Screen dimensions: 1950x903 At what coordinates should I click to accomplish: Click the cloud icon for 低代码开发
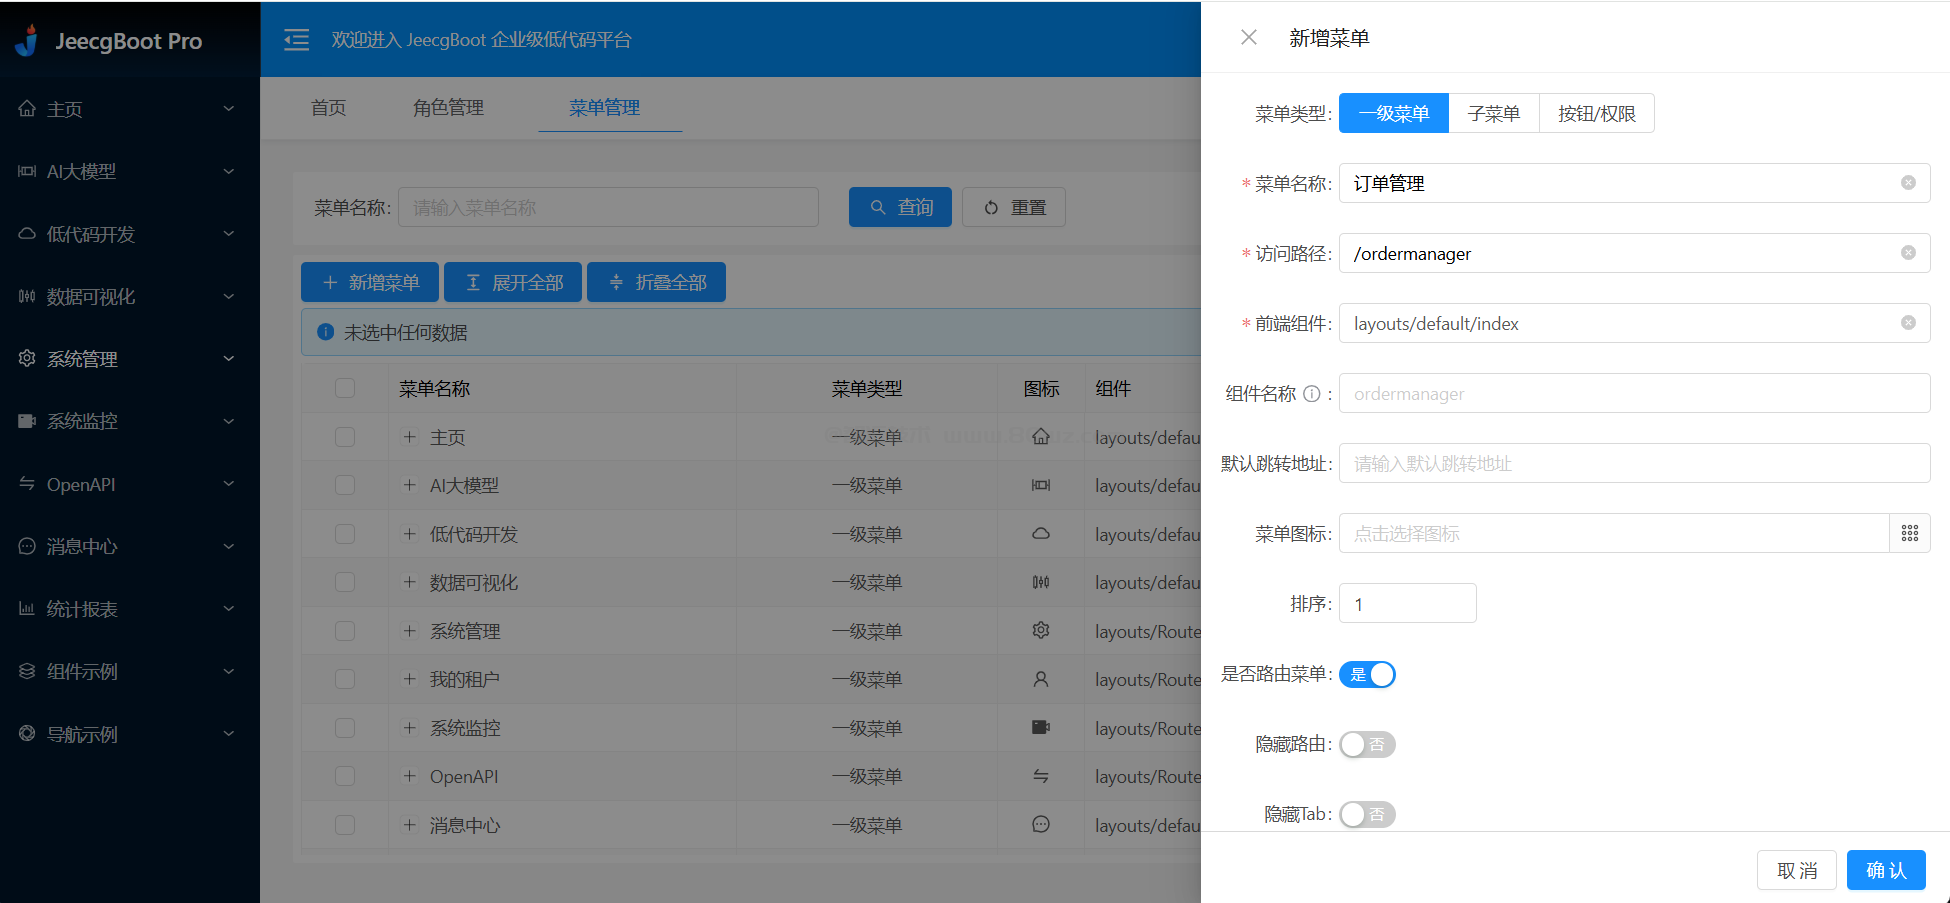tap(27, 234)
